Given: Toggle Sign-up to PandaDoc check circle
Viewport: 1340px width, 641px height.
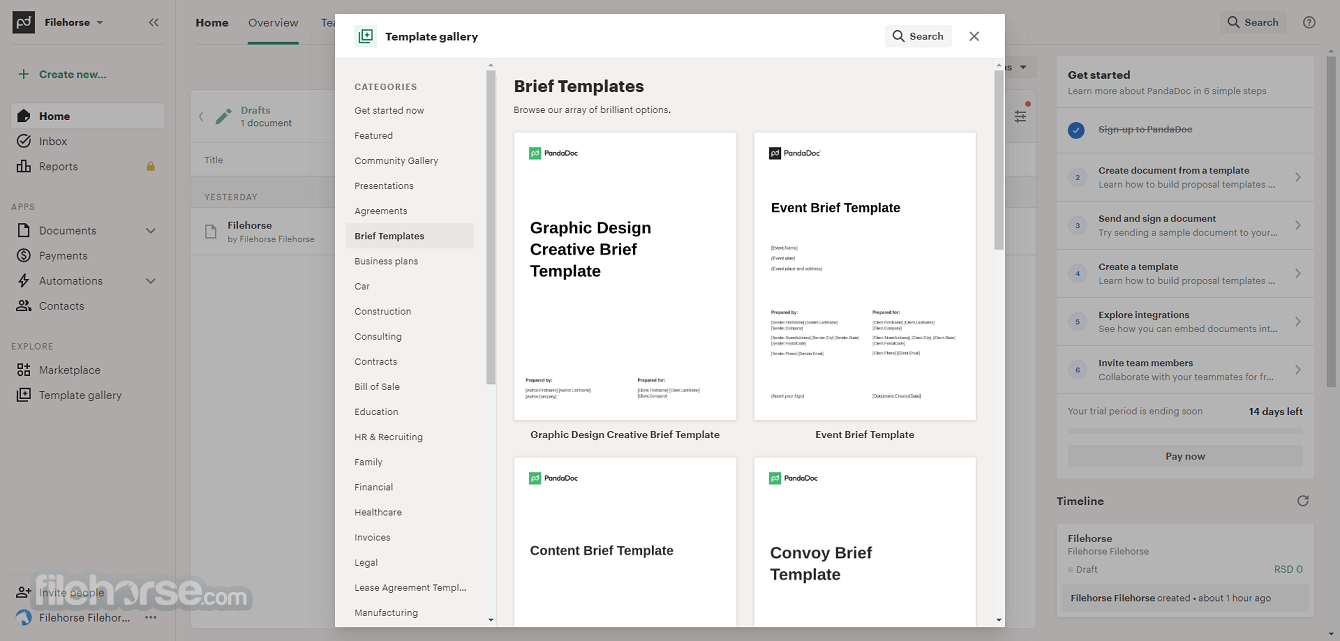Looking at the screenshot, I should point(1076,130).
